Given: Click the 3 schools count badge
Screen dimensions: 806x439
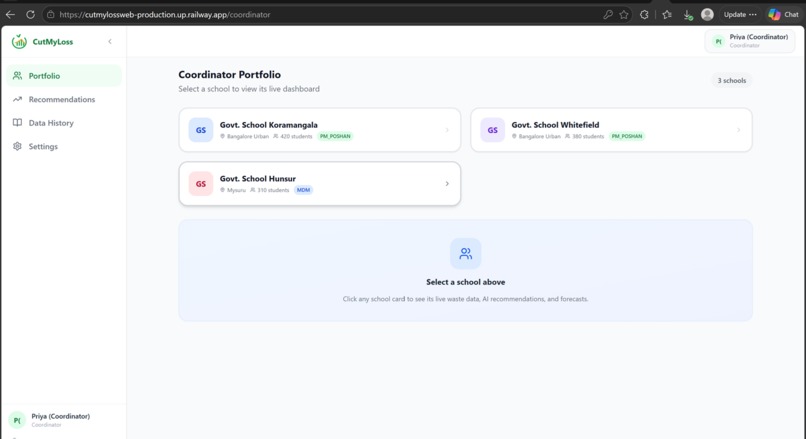Looking at the screenshot, I should 731,81.
